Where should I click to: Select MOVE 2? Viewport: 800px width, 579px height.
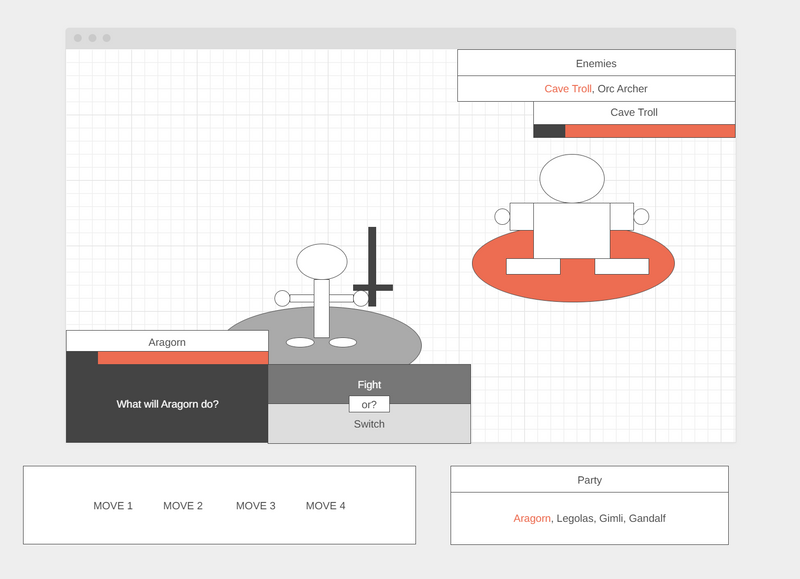183,506
